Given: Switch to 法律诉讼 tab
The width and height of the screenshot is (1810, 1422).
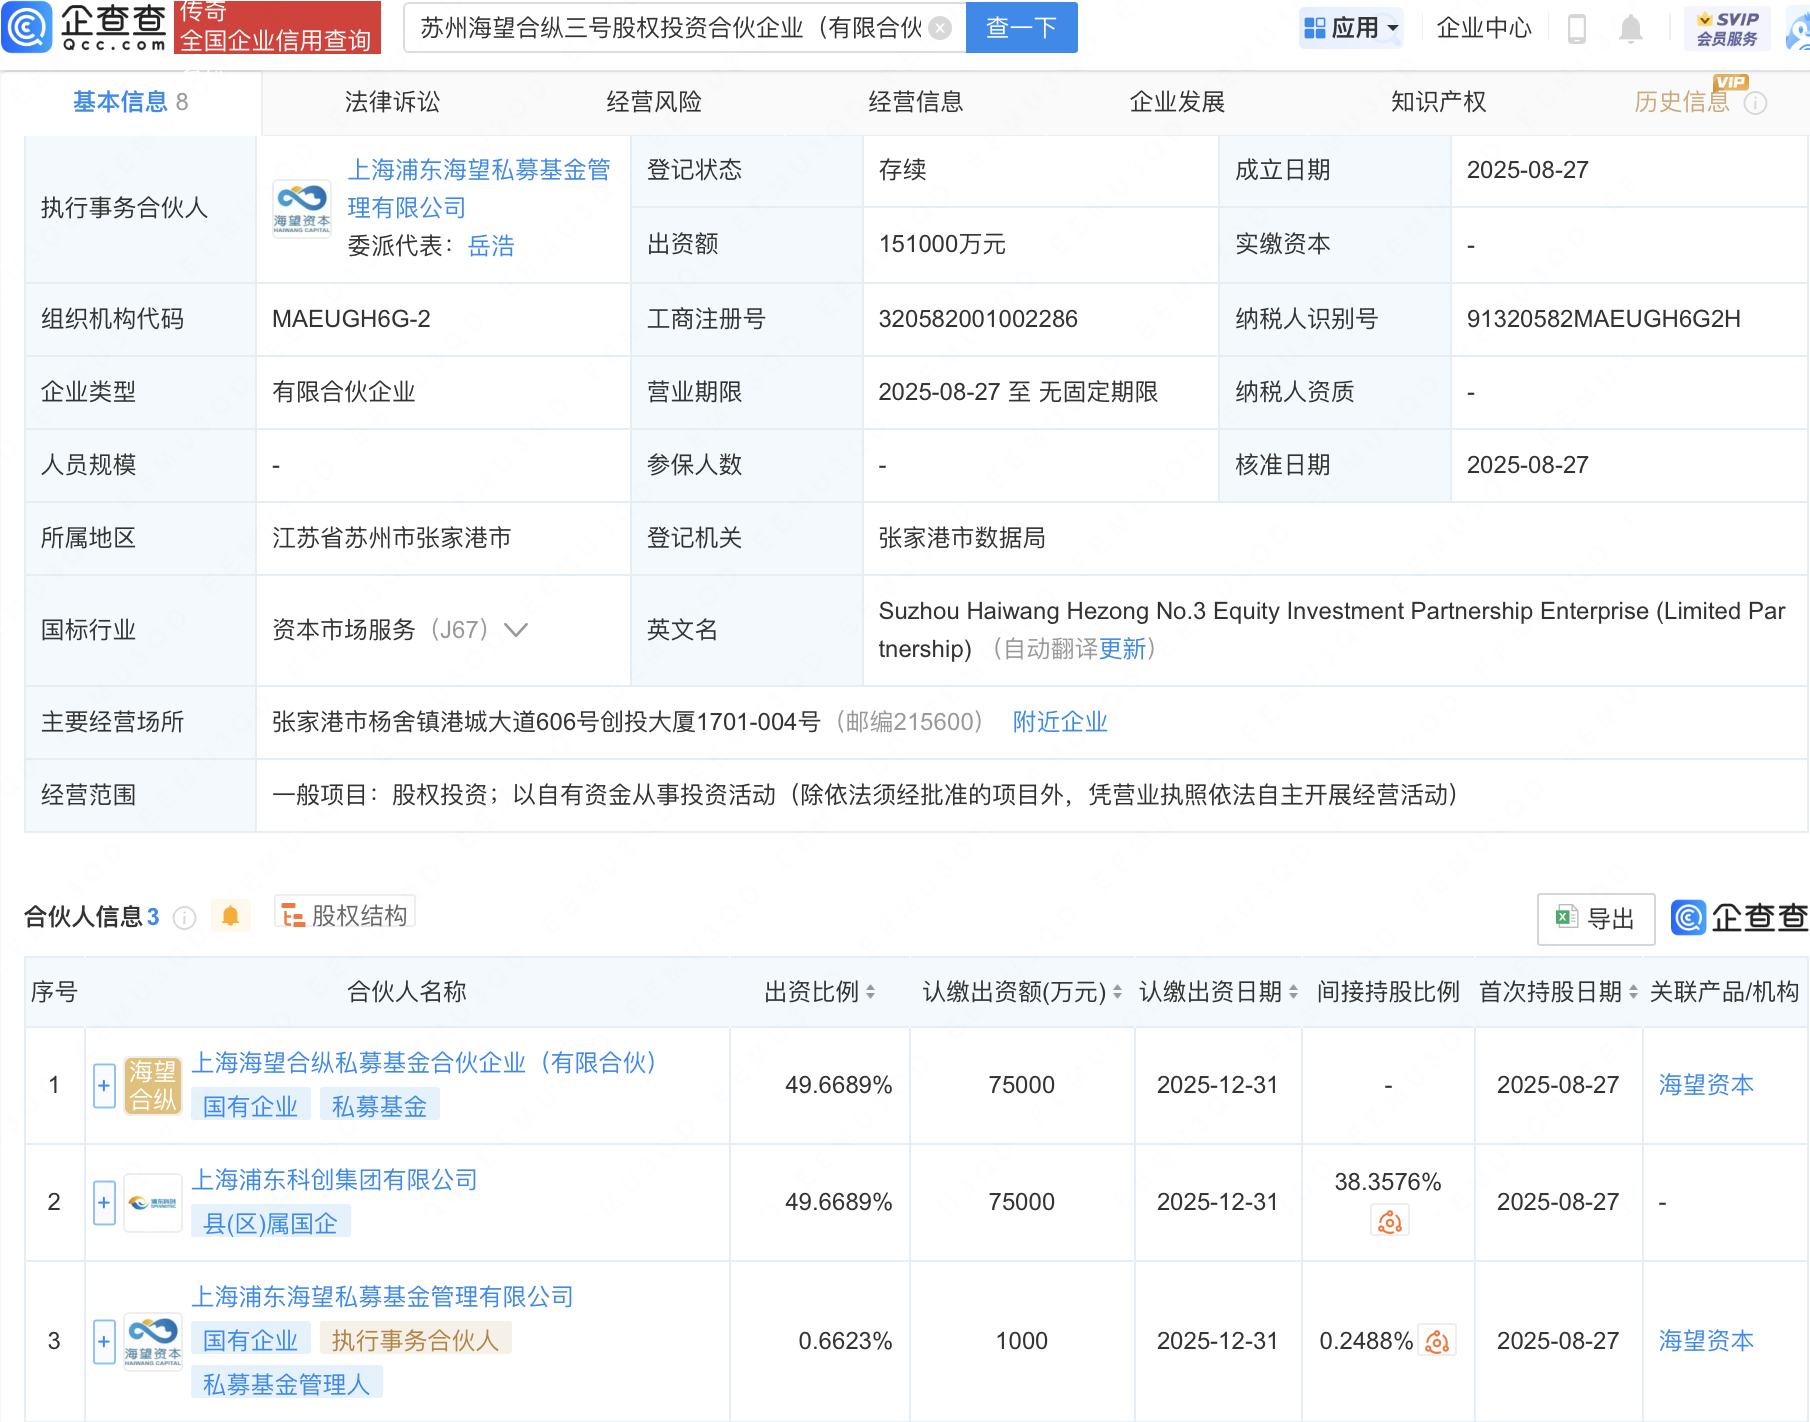Looking at the screenshot, I should 392,102.
